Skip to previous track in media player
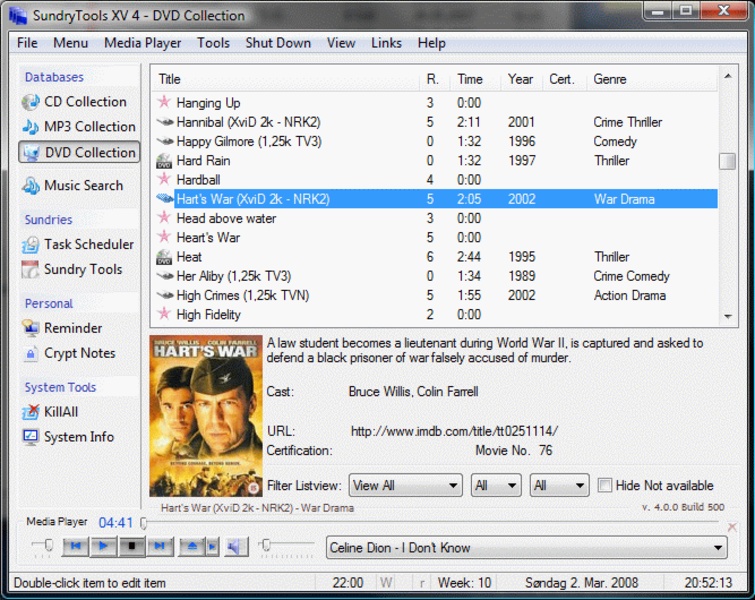 [76, 546]
